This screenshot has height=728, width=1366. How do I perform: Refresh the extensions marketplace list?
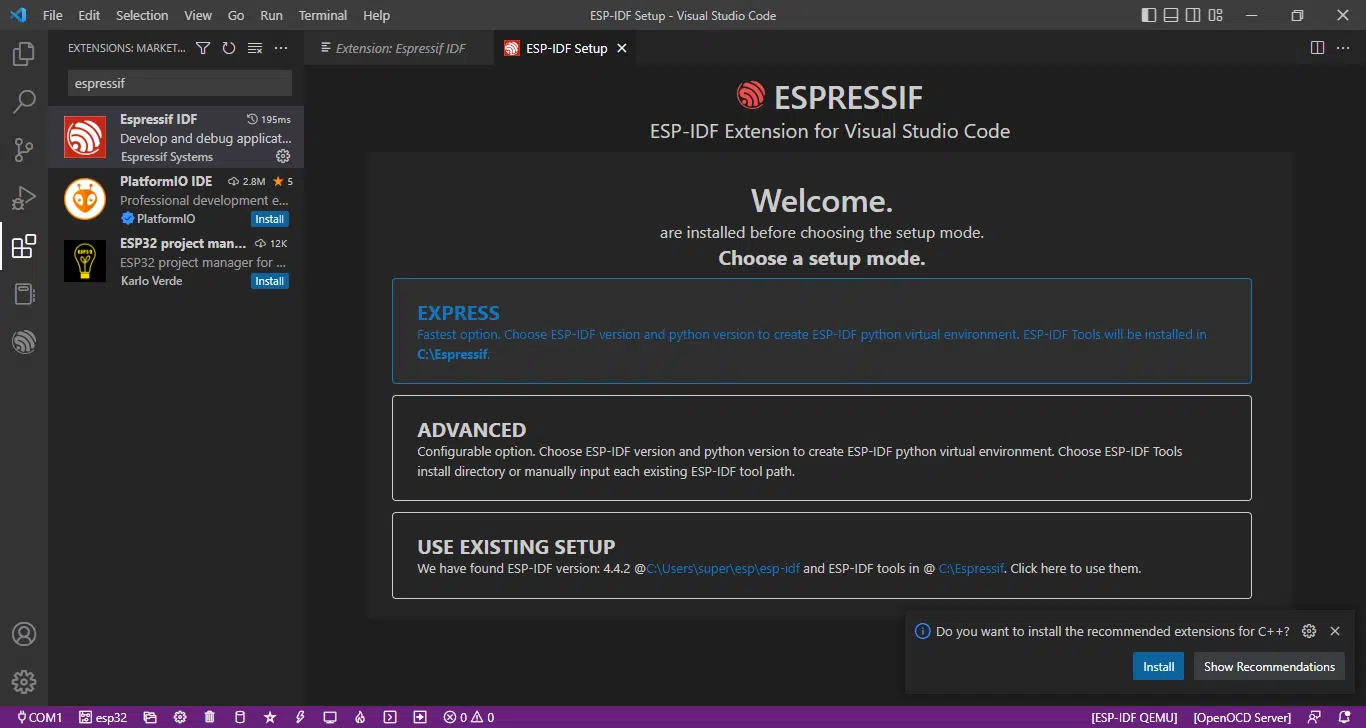point(229,48)
